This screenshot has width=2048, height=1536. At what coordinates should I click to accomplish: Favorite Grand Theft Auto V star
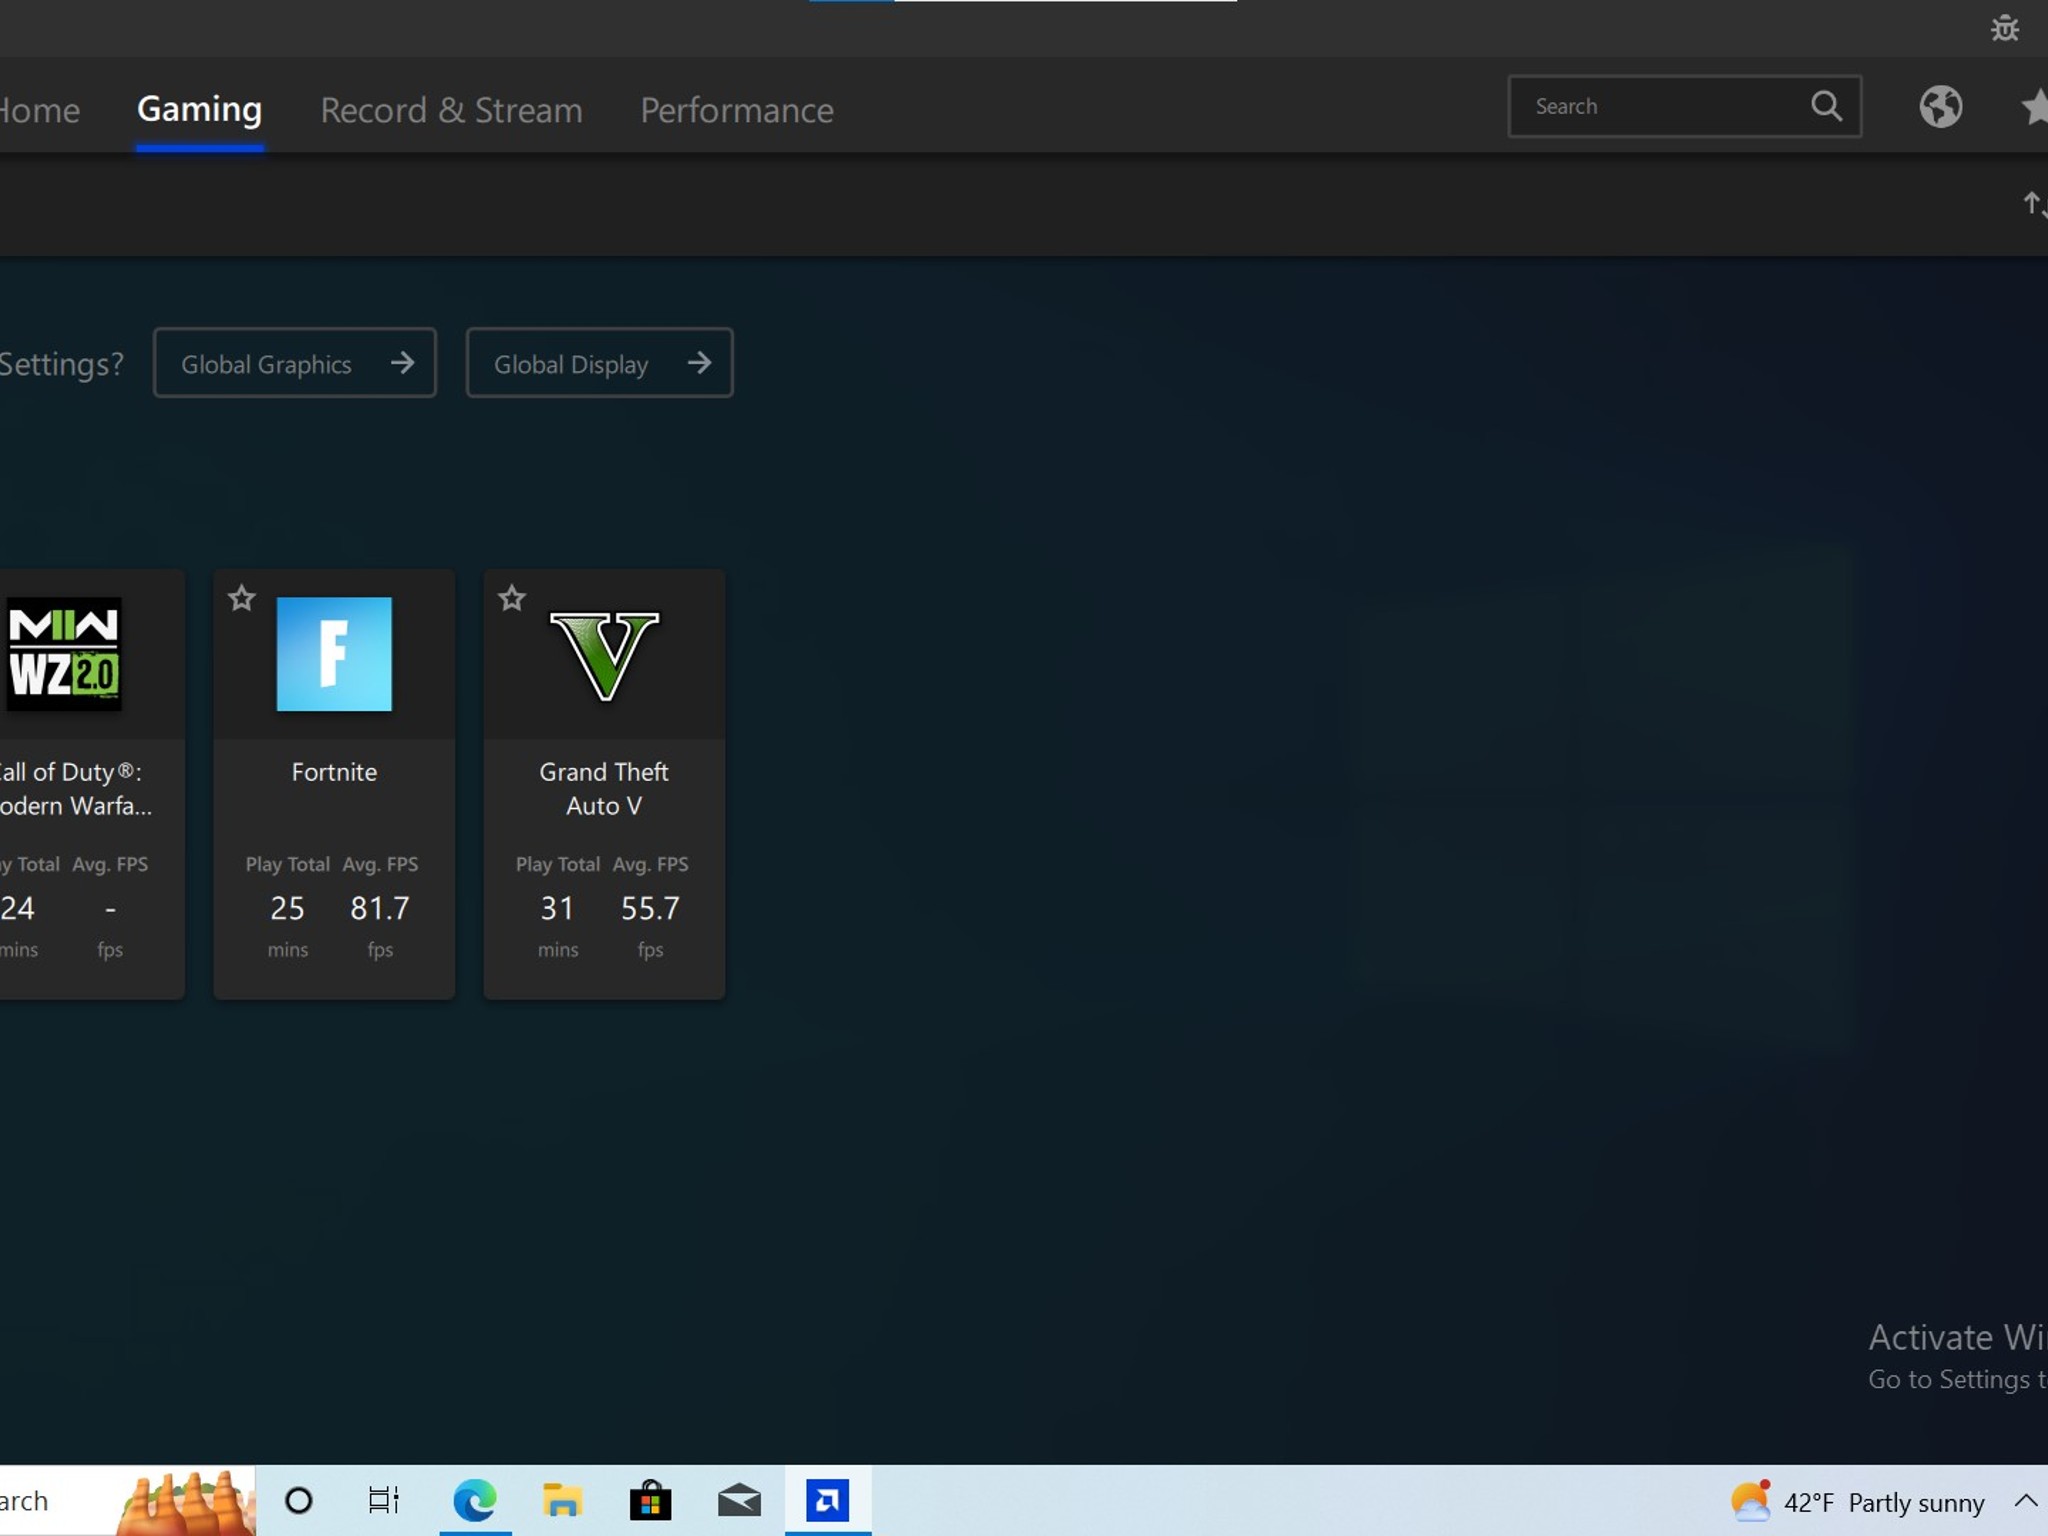click(x=511, y=598)
